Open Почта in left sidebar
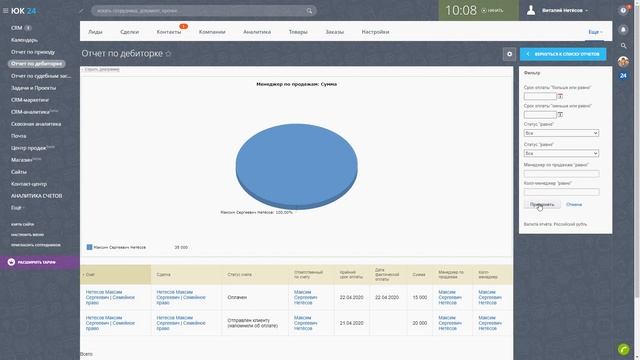Viewport: 640px width, 360px height. pos(18,136)
